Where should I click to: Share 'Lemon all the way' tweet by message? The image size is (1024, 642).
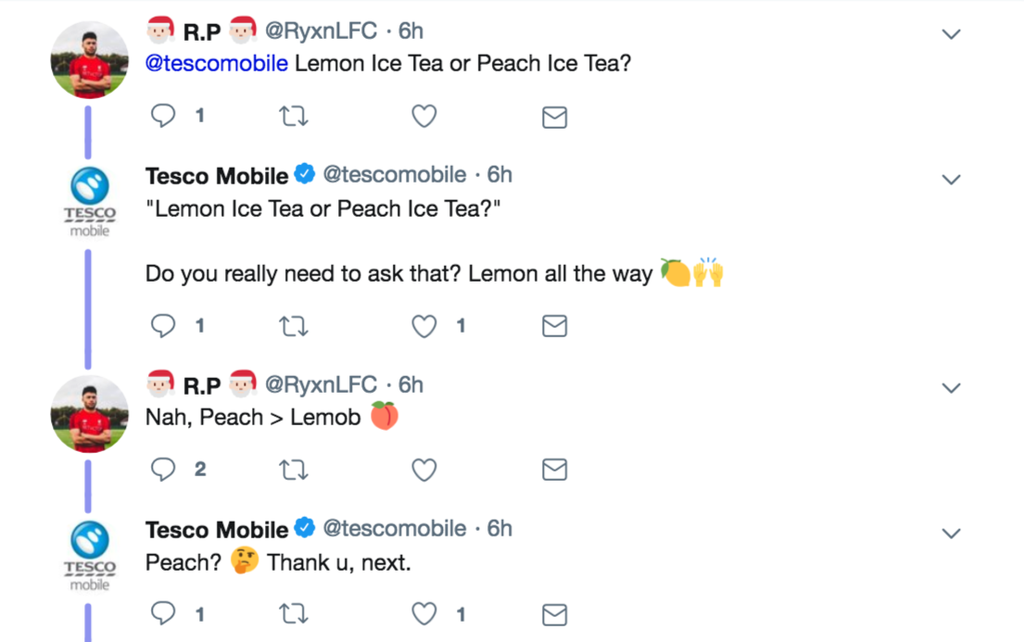(x=554, y=326)
